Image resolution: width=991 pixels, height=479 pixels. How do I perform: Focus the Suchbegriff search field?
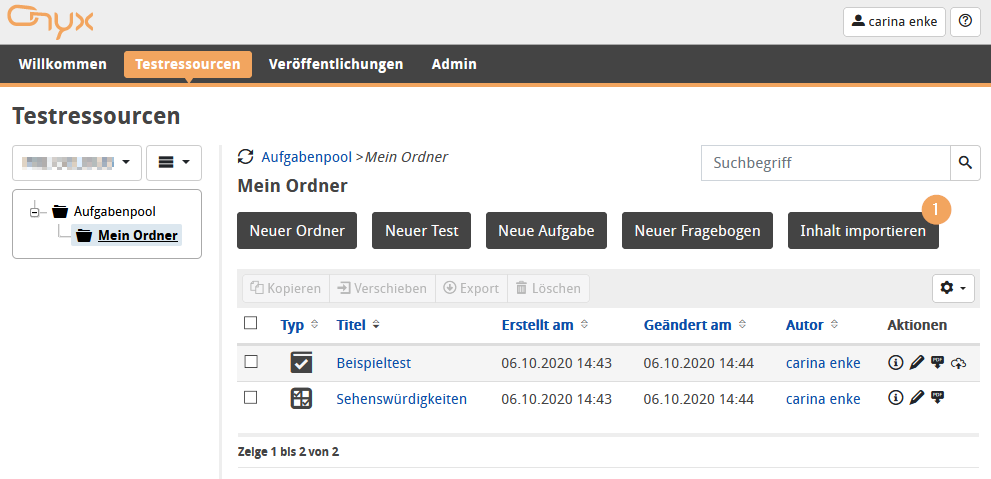pos(826,162)
